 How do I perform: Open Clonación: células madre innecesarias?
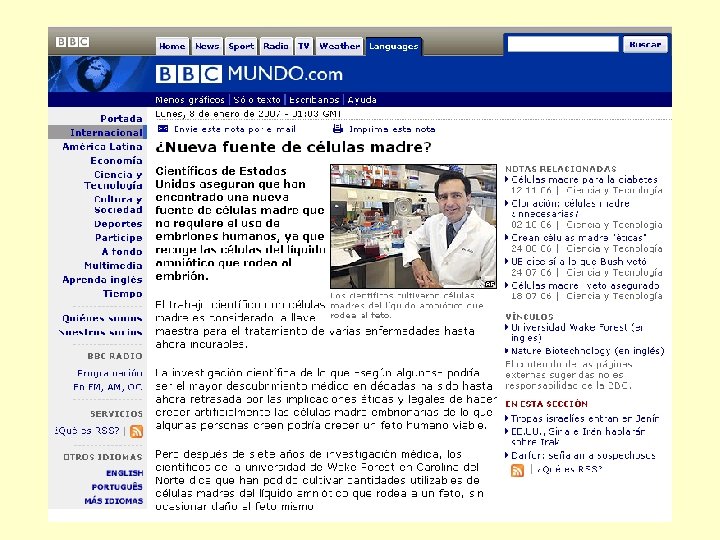tap(570, 208)
